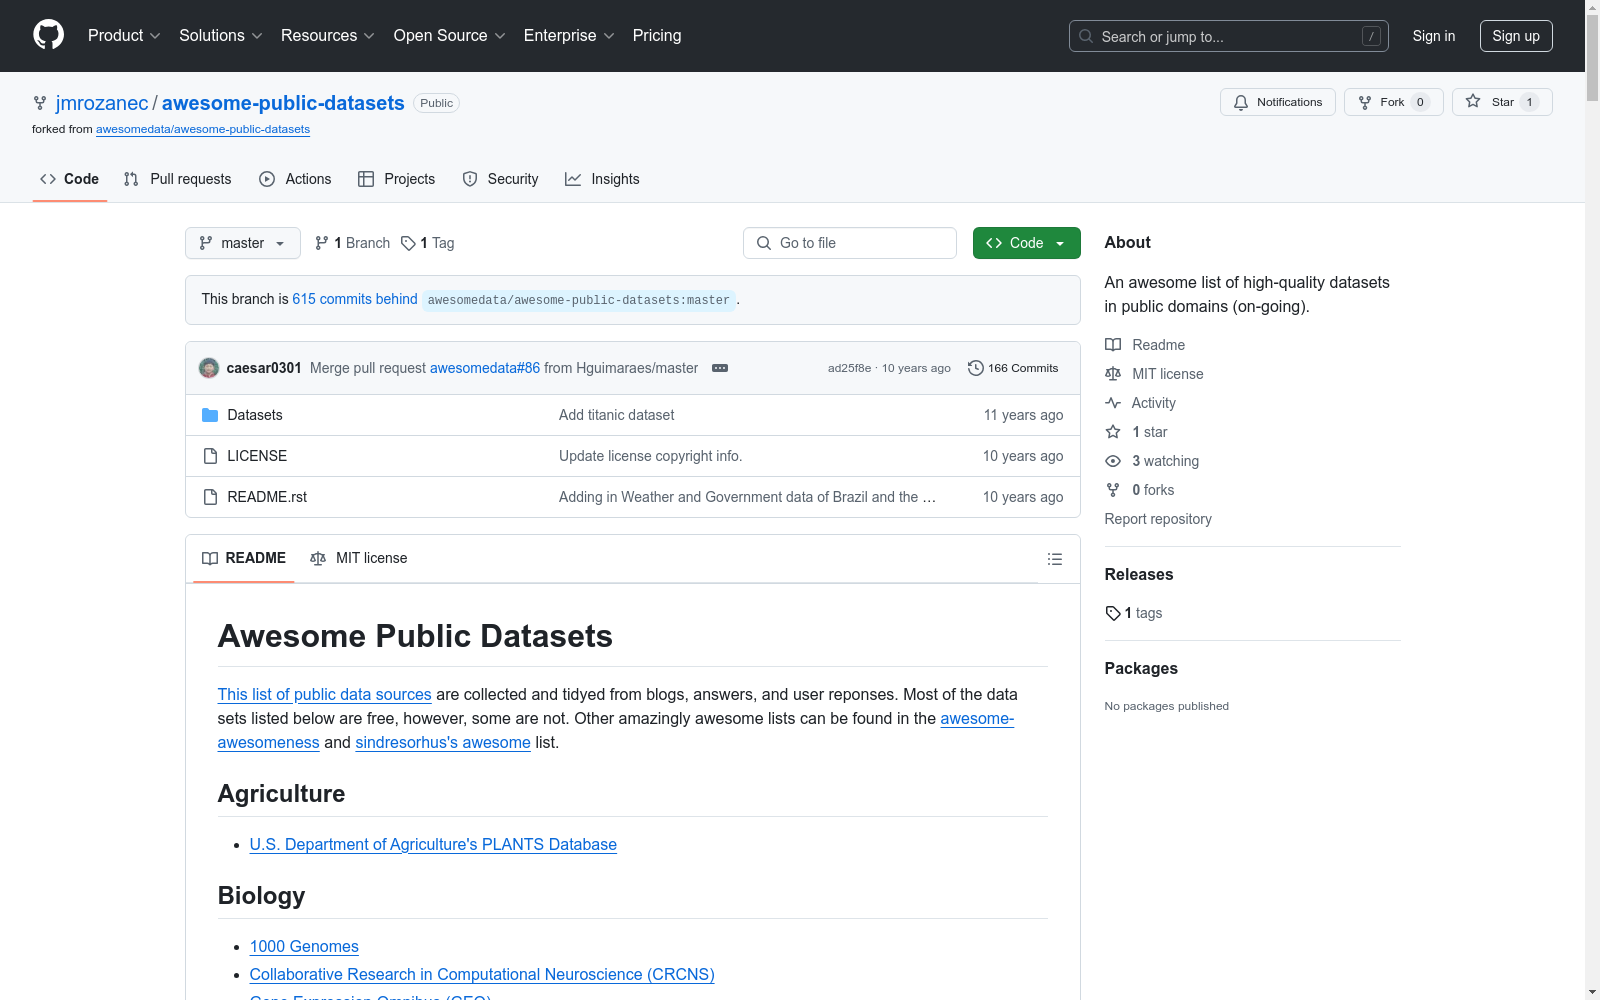Open the Insights tab
This screenshot has width=1600, height=1000.
pos(602,179)
